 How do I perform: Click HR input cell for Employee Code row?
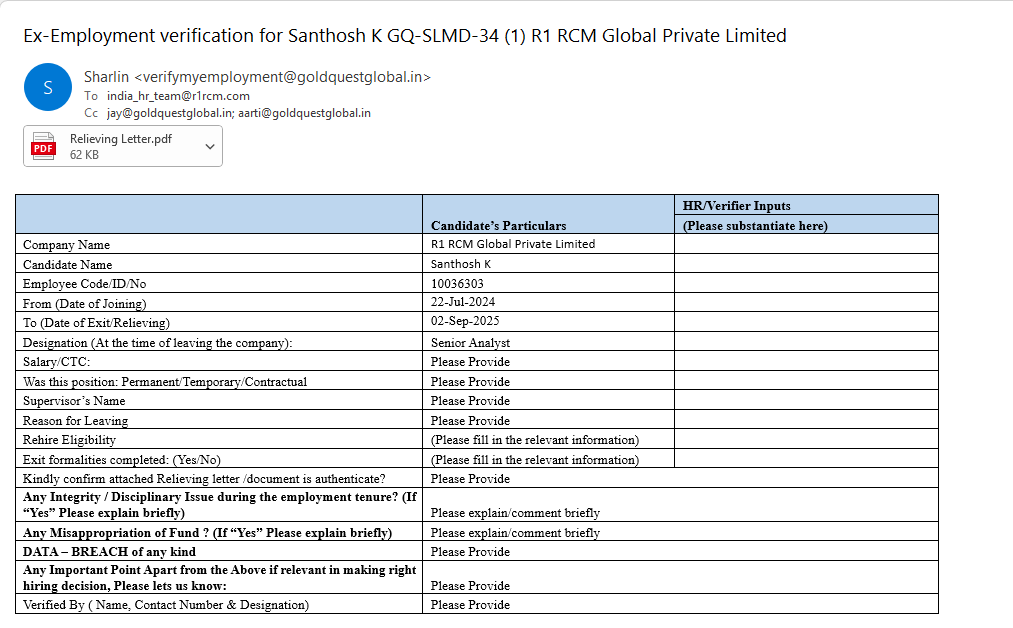806,283
